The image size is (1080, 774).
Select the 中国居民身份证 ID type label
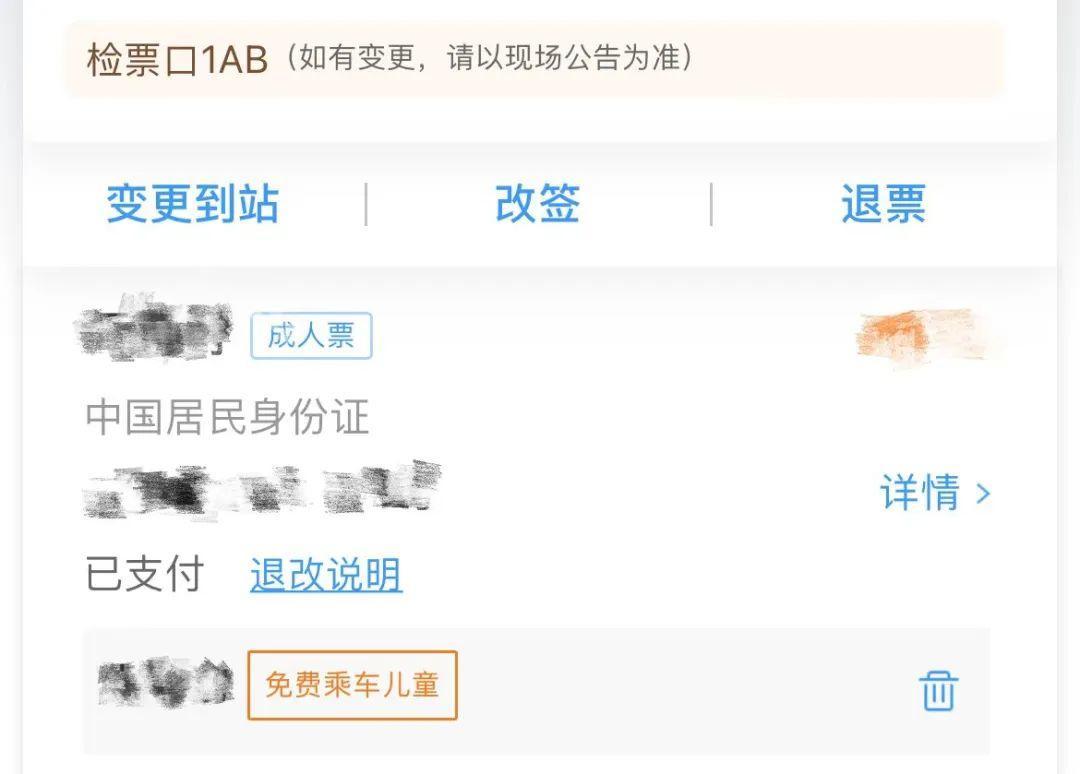[227, 417]
